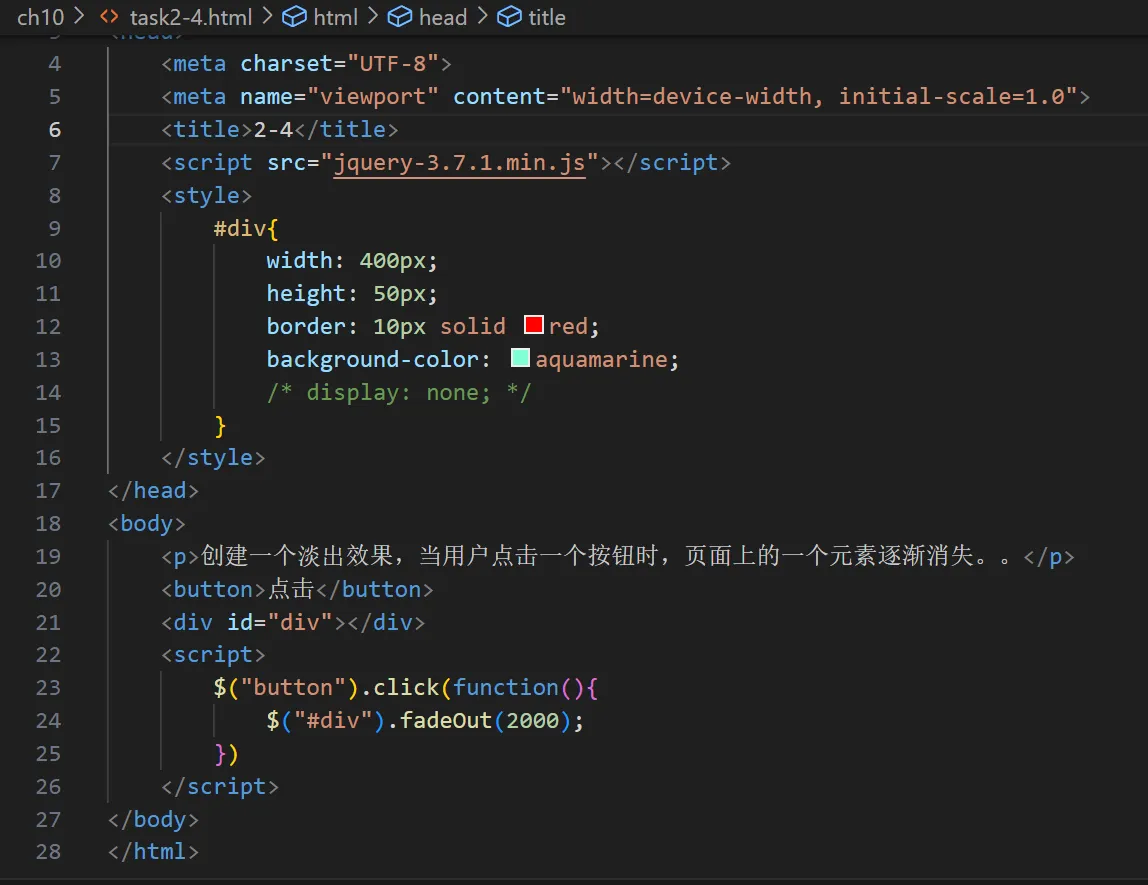Open the task2-4.html breadcrumb item
The width and height of the screenshot is (1148, 885).
tap(190, 17)
